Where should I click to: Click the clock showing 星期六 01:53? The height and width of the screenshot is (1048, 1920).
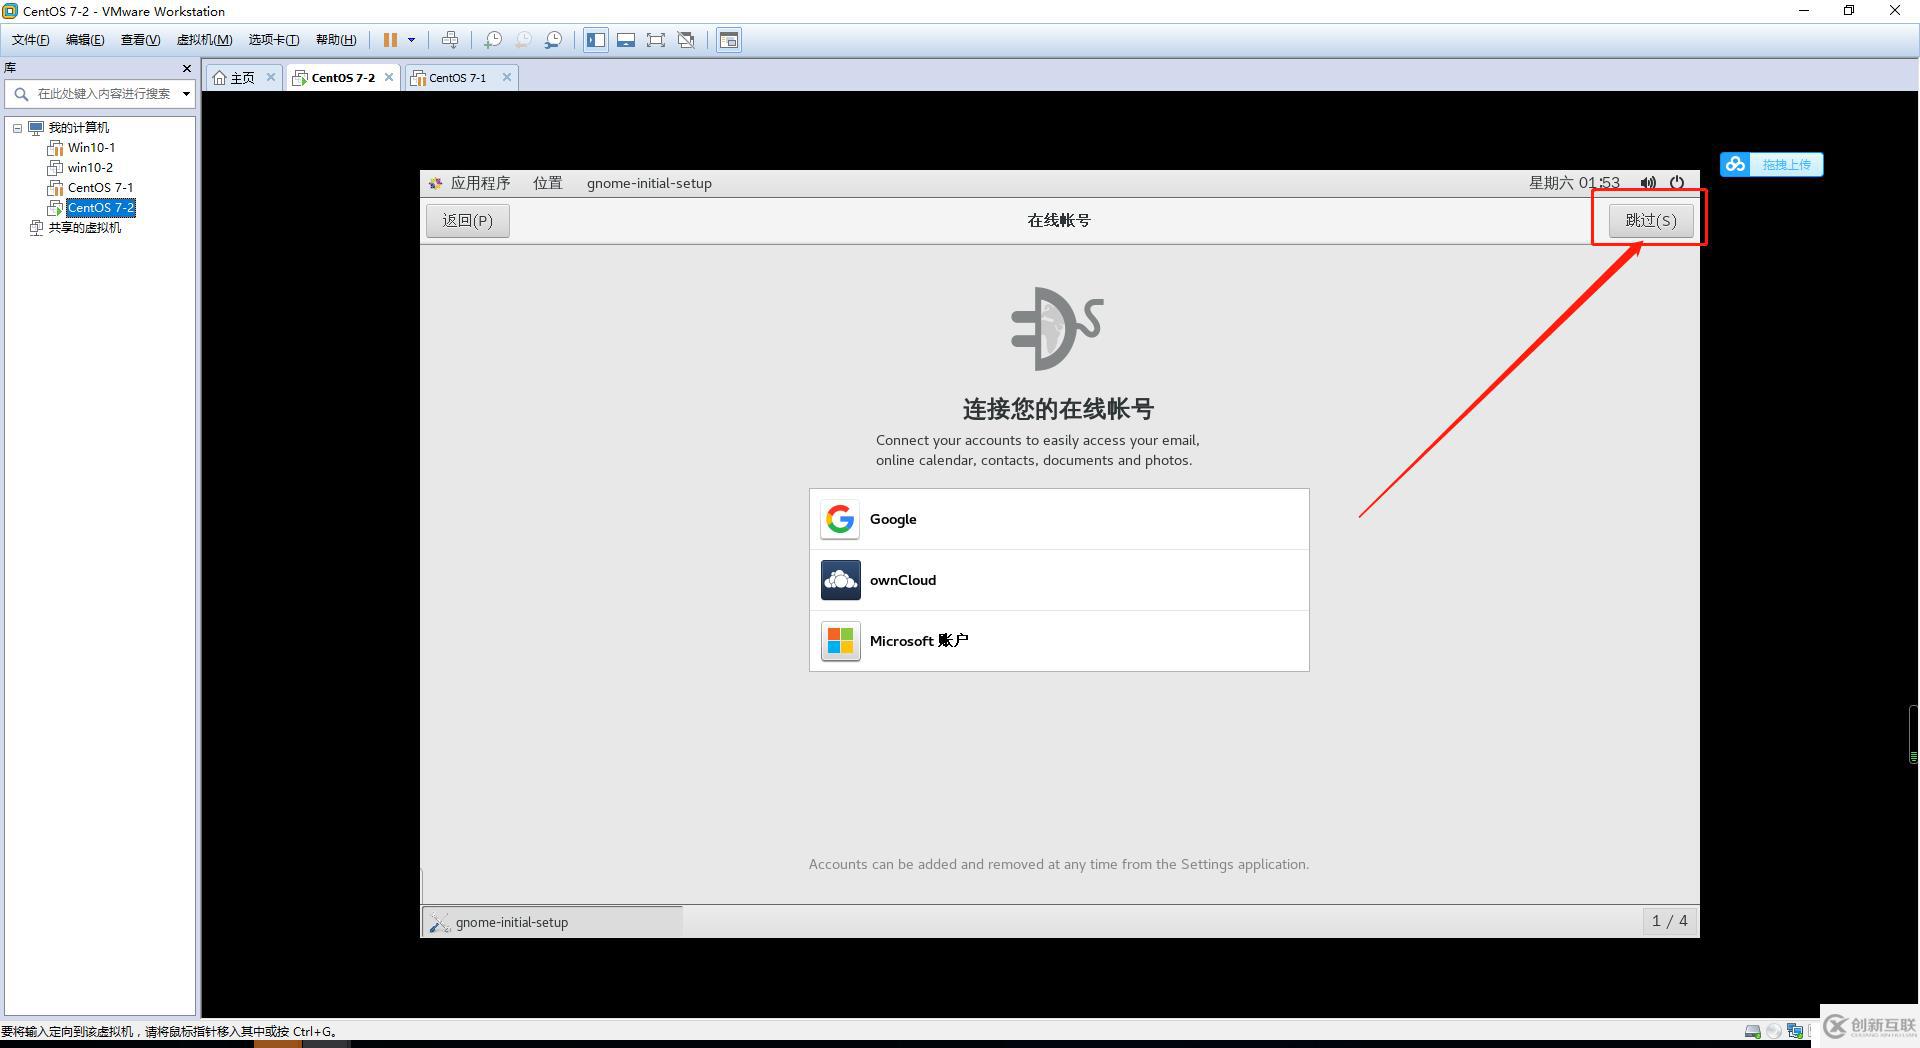(1574, 183)
